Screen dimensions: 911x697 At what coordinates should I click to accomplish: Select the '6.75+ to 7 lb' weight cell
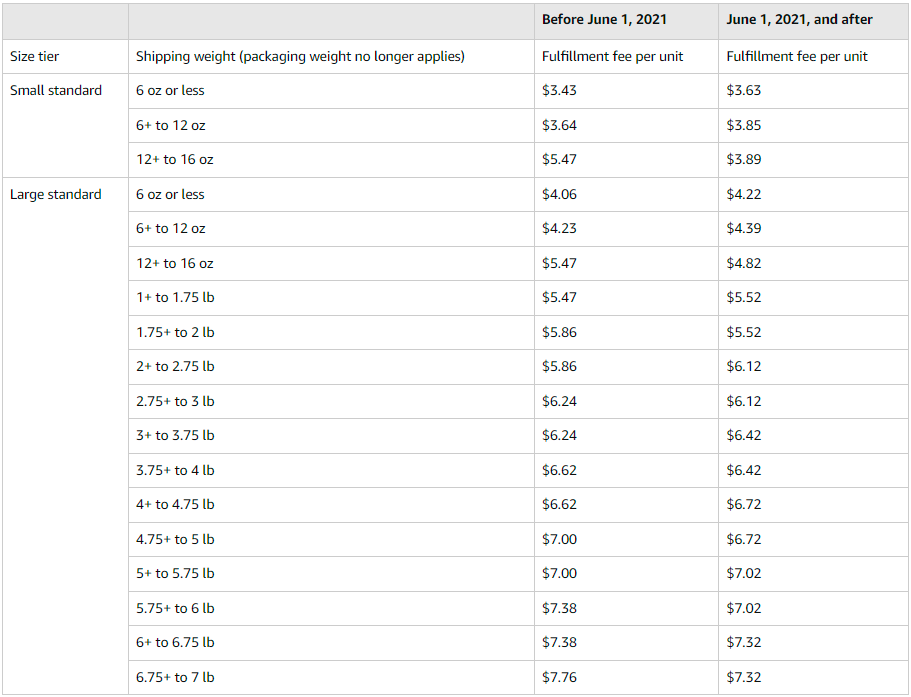331,677
